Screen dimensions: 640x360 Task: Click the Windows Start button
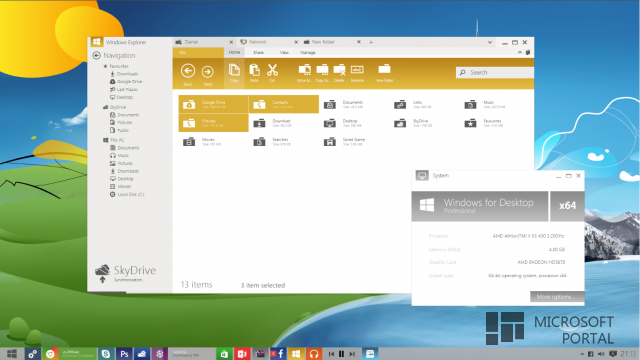pyautogui.click(x=12, y=354)
